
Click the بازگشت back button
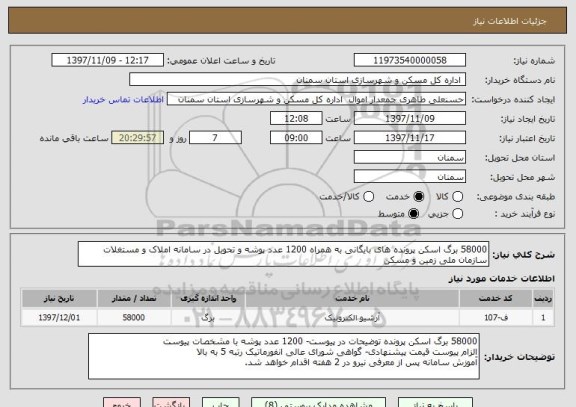171,403
